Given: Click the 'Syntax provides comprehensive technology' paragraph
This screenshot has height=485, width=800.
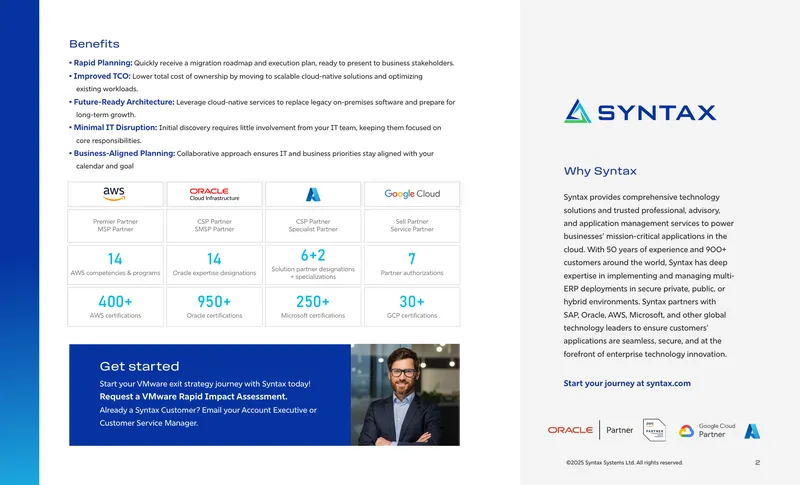Looking at the screenshot, I should tap(648, 275).
